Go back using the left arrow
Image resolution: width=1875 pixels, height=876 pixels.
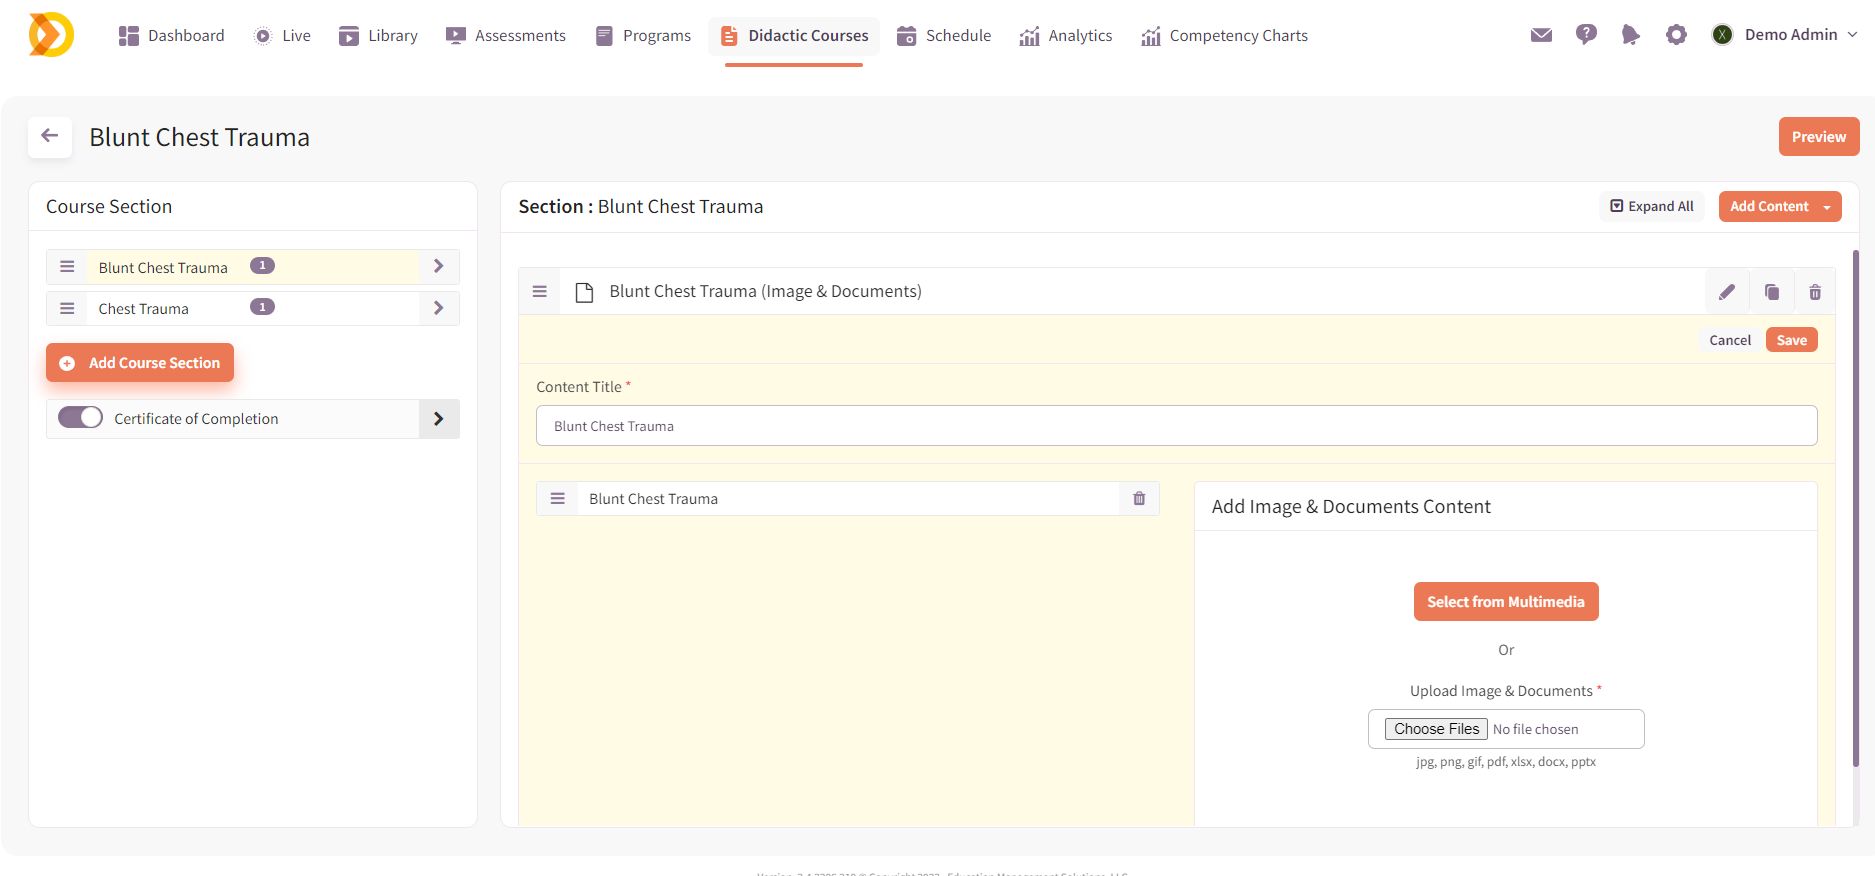click(50, 137)
